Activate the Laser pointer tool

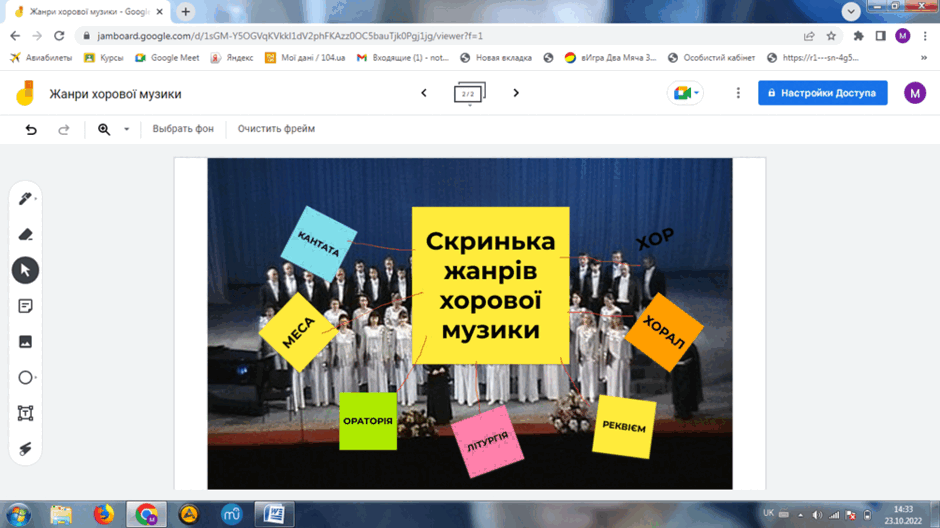(25, 449)
